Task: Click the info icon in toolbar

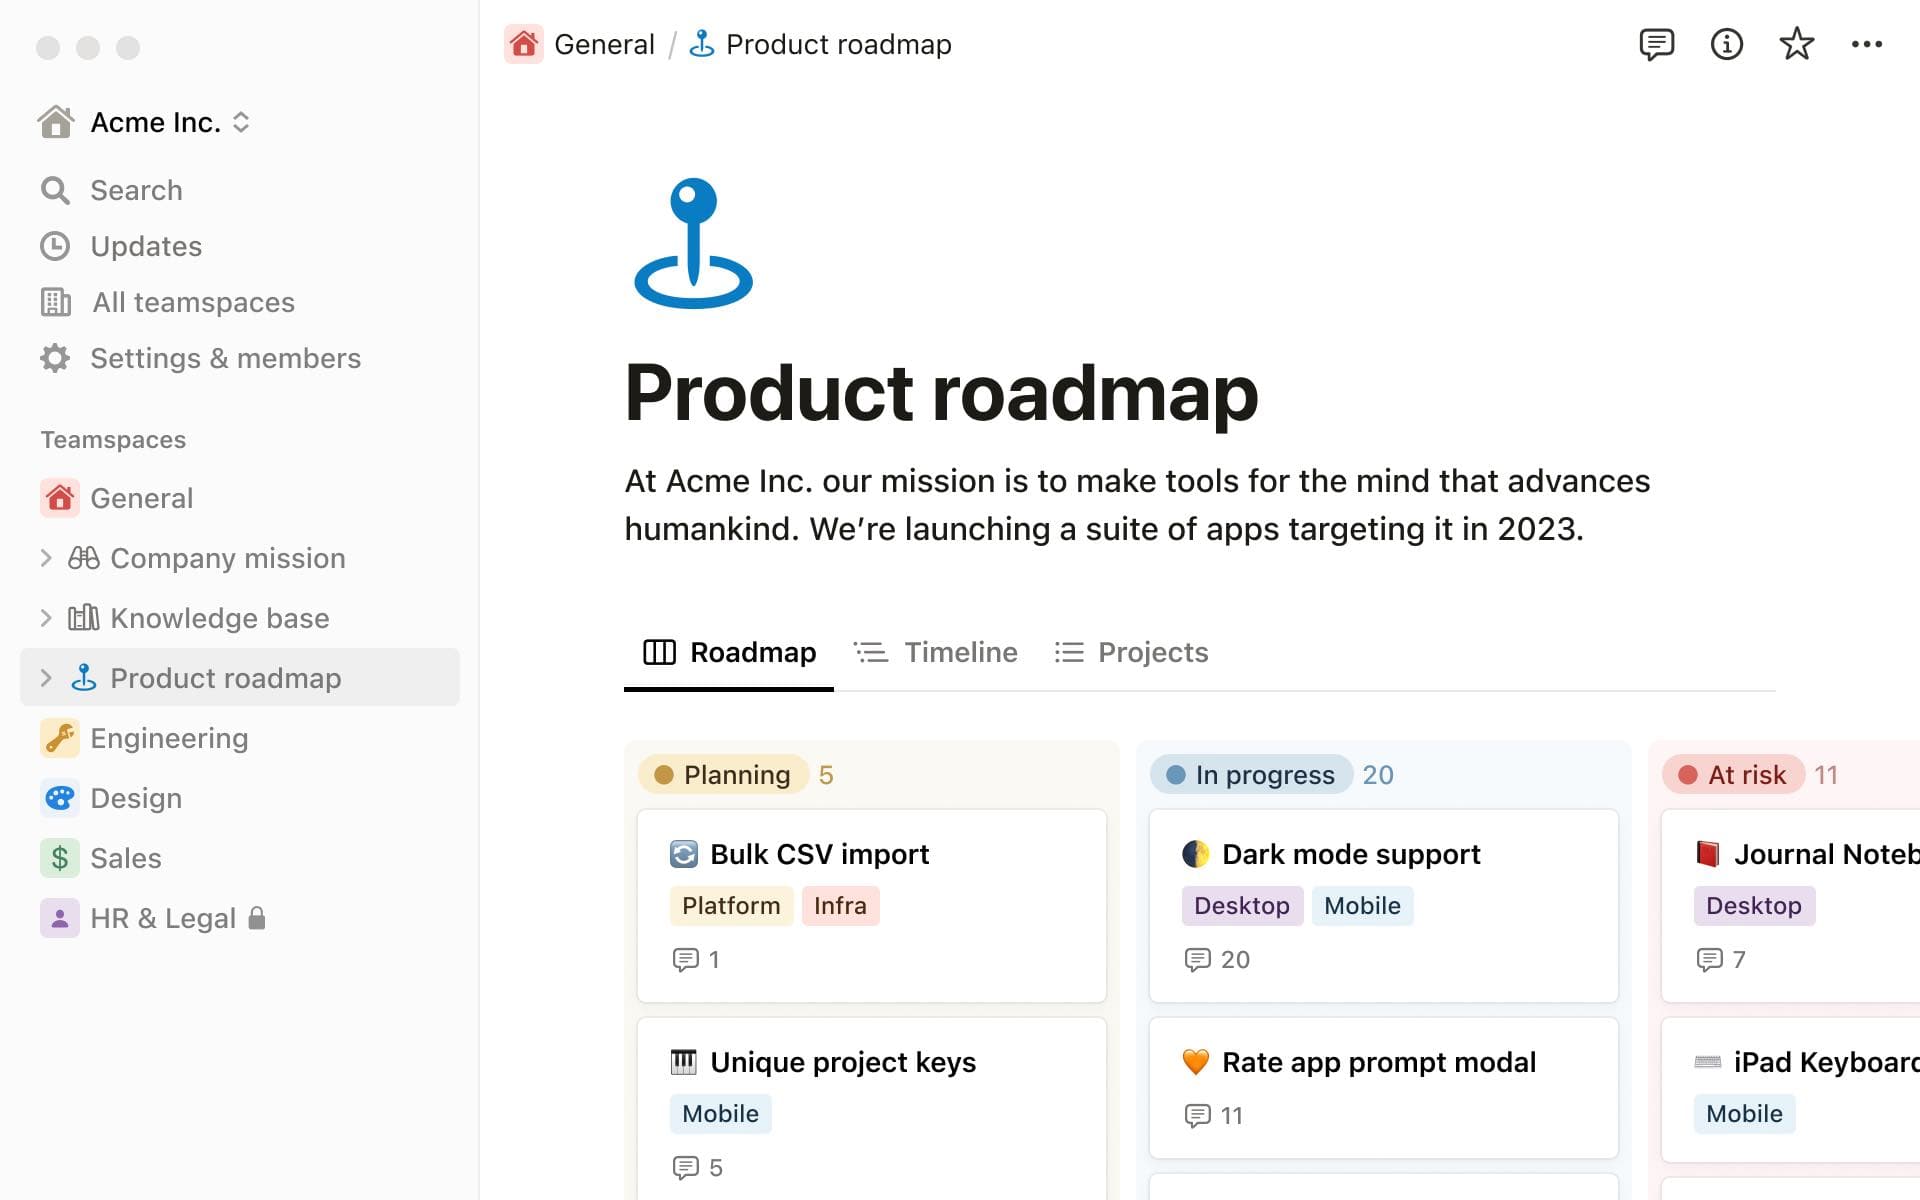Action: point(1726,44)
